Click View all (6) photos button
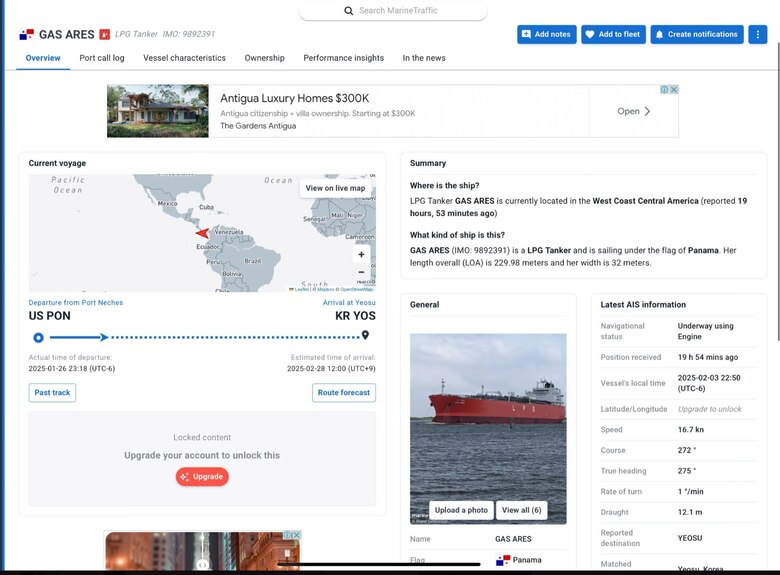The image size is (780, 575). point(521,510)
